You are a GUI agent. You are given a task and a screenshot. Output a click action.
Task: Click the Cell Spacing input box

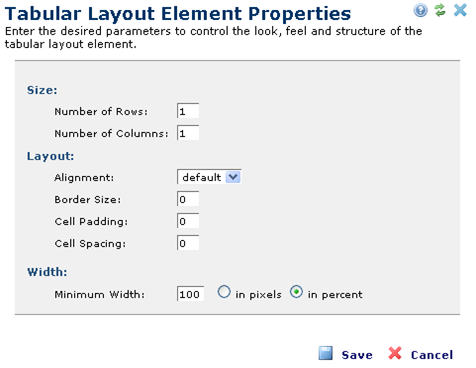pos(188,243)
